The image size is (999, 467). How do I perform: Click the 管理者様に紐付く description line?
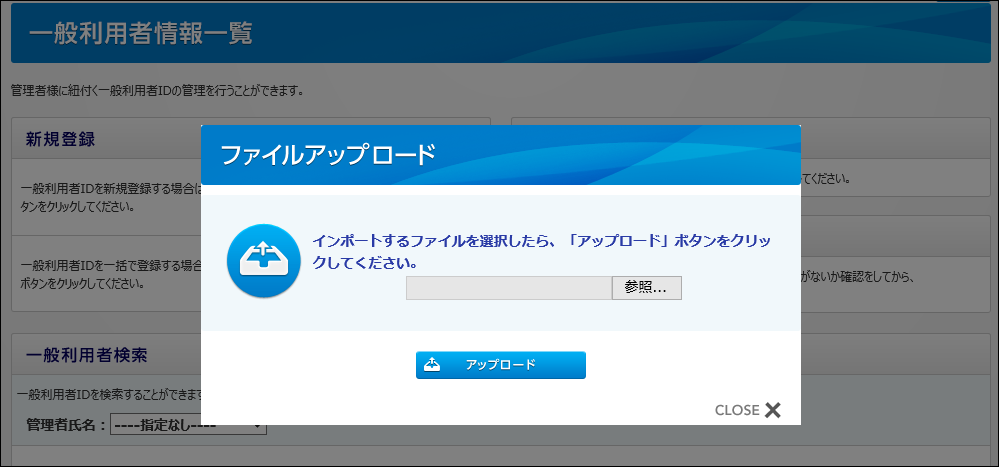point(157,91)
